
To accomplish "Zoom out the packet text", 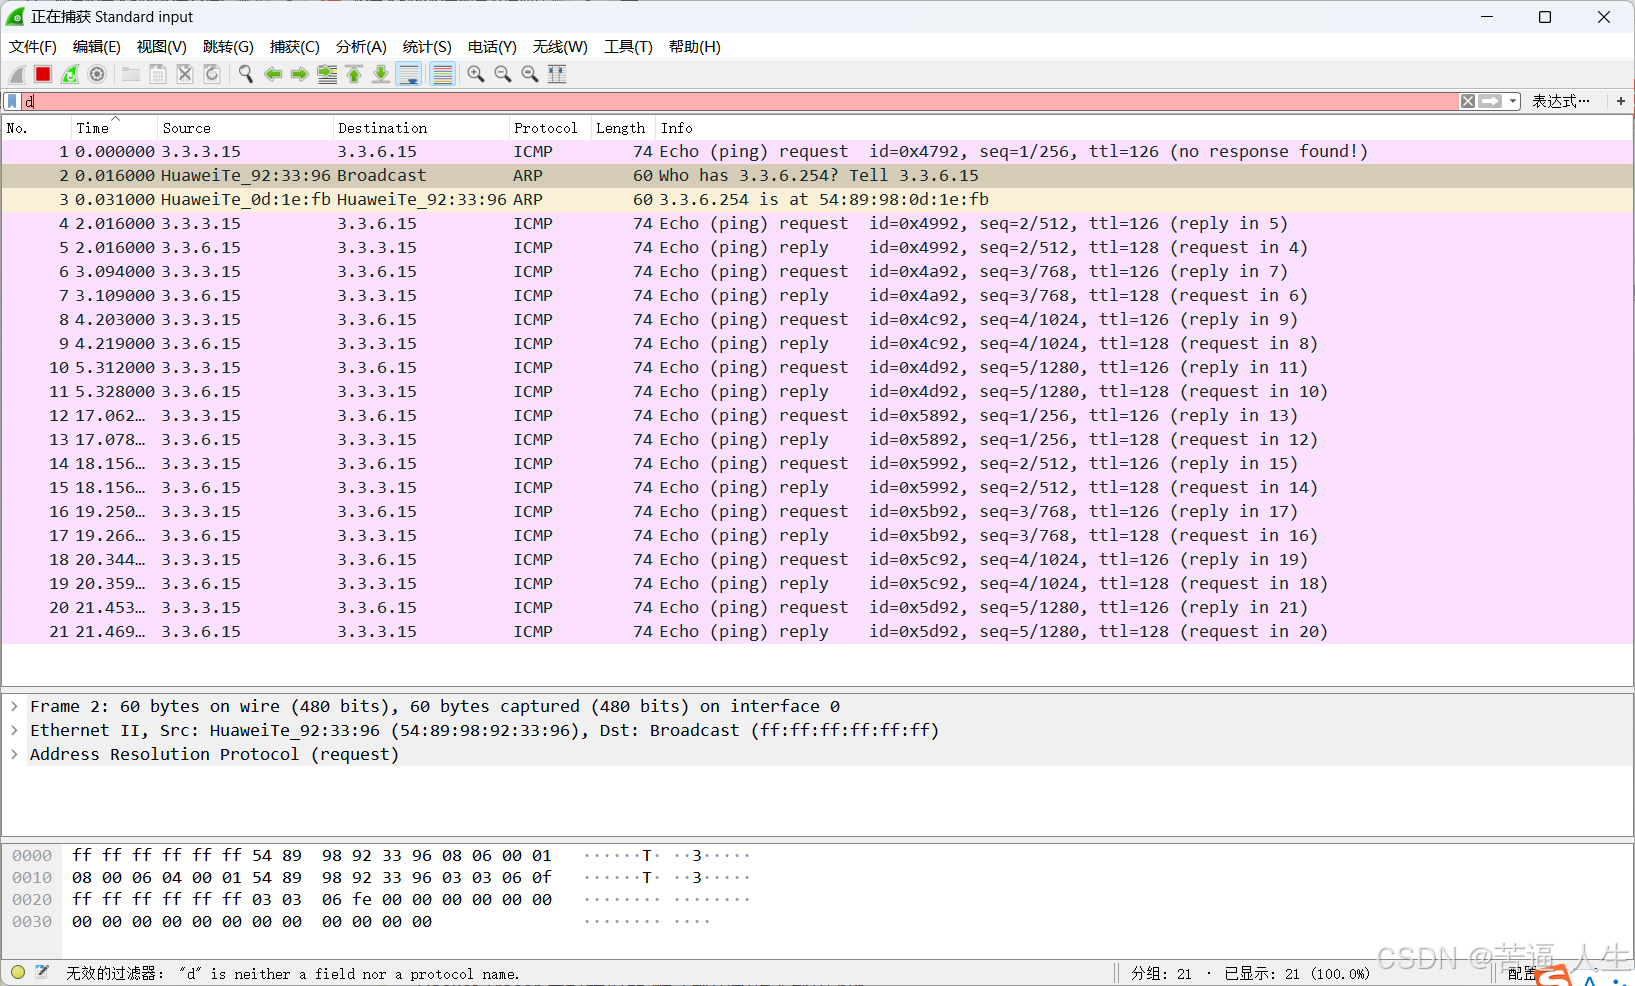I will click(x=503, y=74).
